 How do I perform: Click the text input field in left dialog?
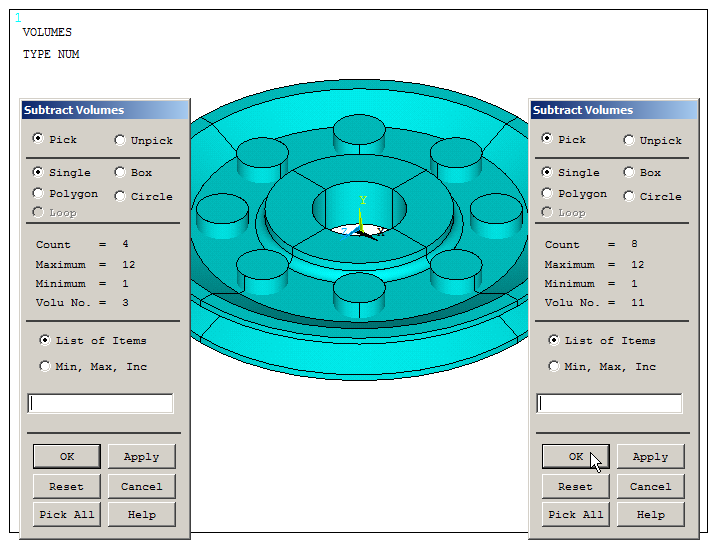click(101, 403)
